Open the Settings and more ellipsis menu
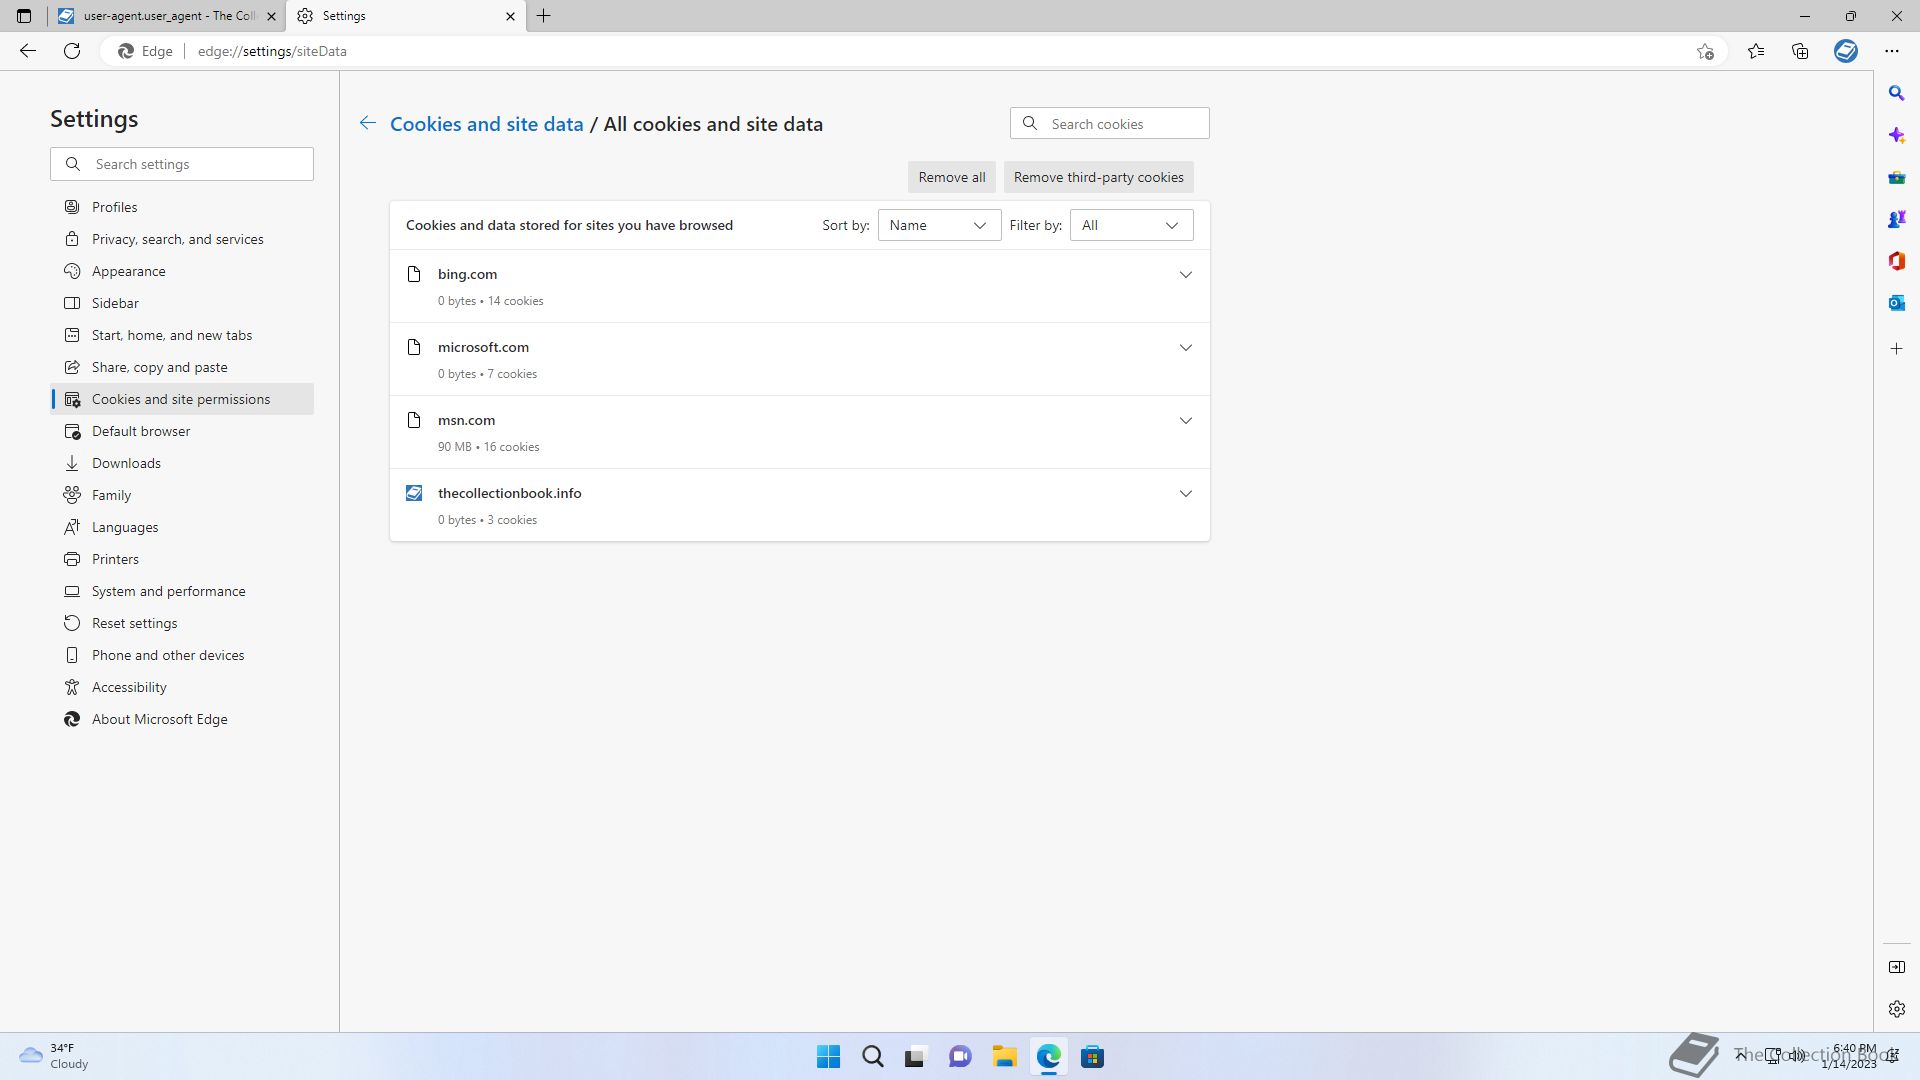1920x1080 pixels. tap(1892, 51)
